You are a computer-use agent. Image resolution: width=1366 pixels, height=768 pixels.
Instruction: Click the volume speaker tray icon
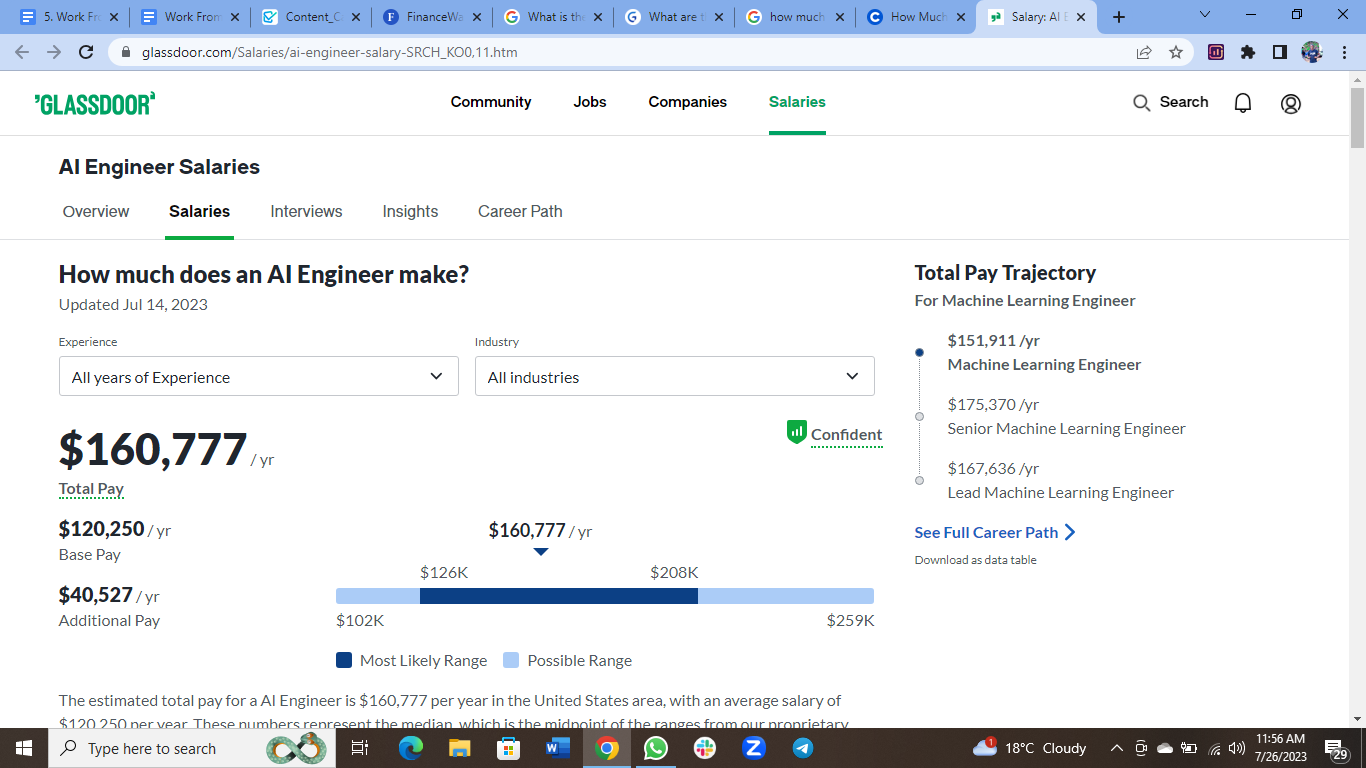point(1238,748)
